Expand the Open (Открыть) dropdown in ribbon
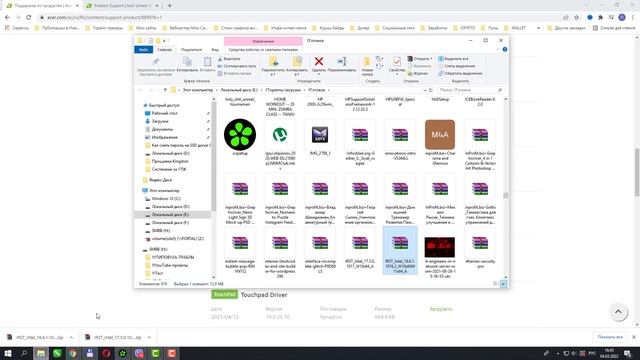 pos(431,59)
